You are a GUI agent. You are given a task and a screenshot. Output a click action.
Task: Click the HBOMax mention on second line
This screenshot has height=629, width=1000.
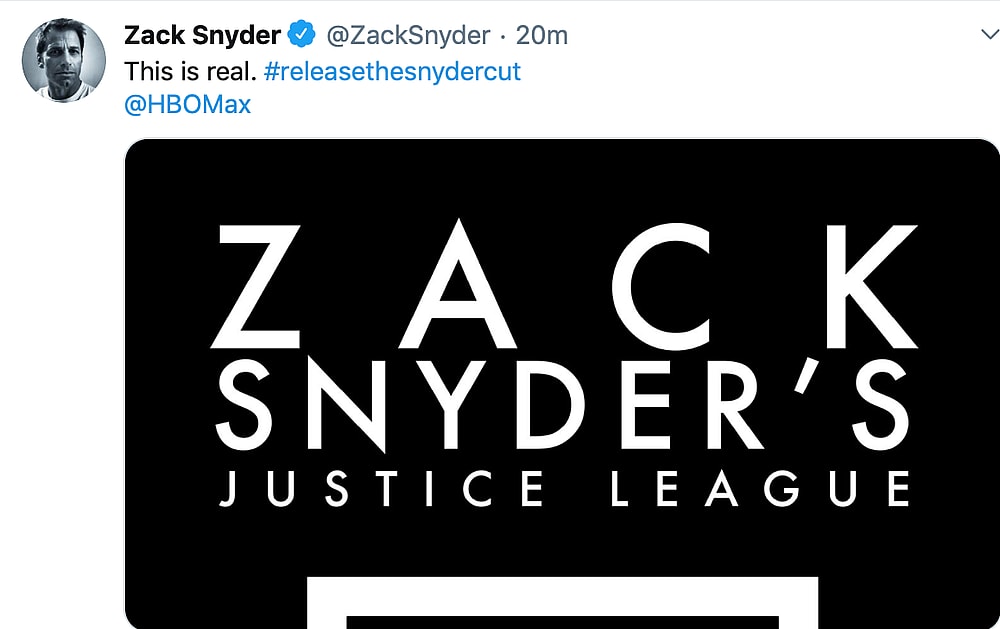[x=185, y=104]
